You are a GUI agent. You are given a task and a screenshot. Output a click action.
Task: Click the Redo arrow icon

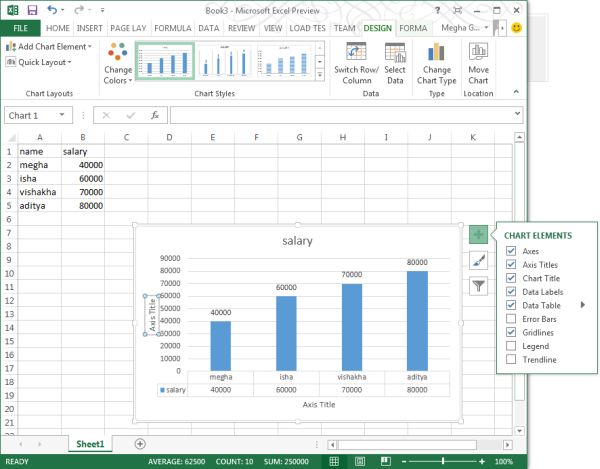[79, 10]
